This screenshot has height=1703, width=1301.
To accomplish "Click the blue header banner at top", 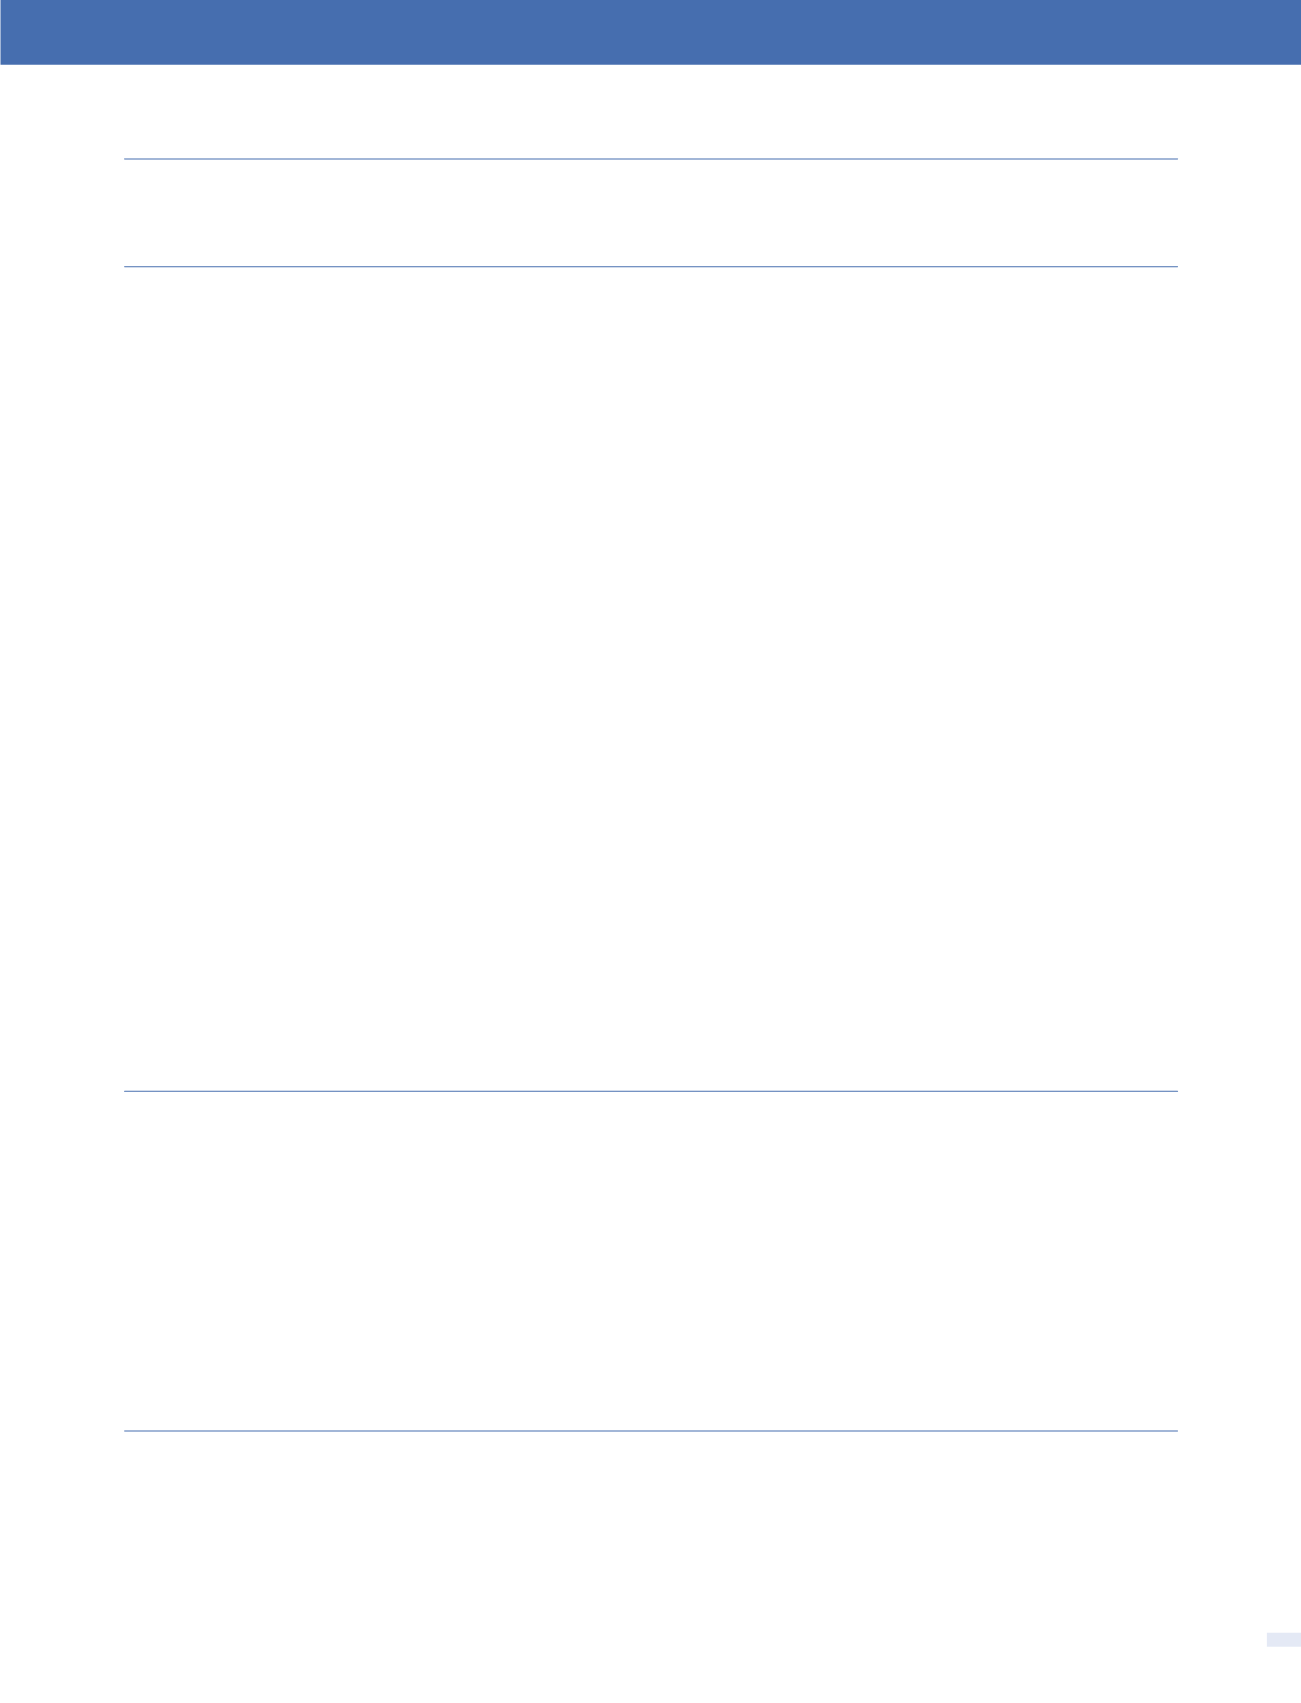I will point(650,32).
